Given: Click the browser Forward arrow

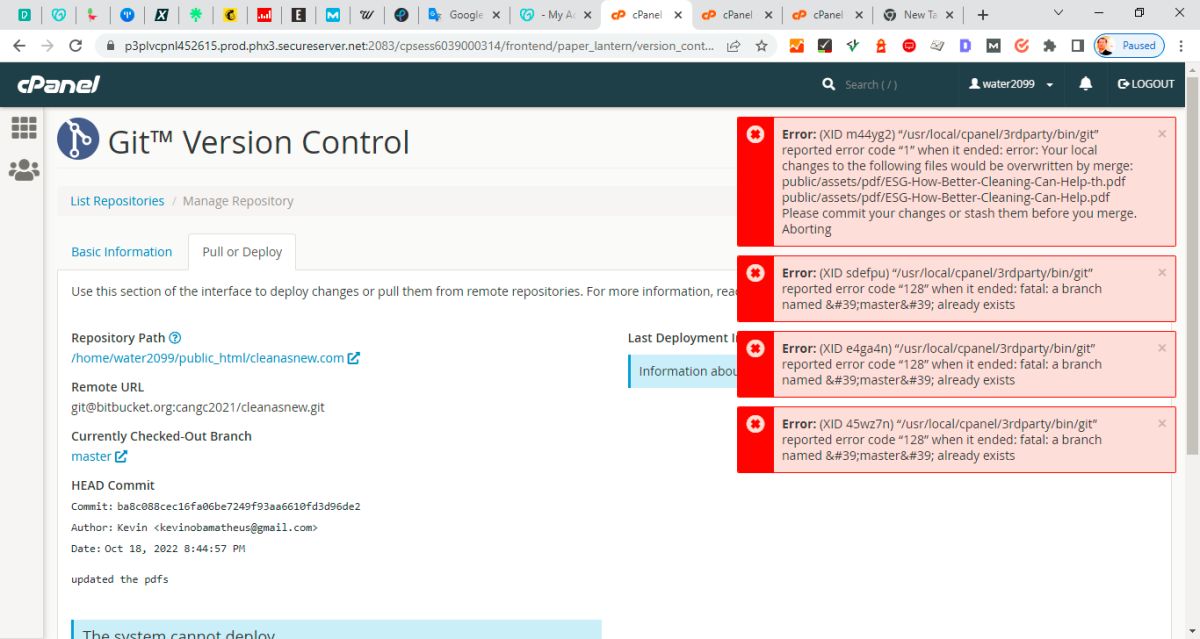Looking at the screenshot, I should (x=47, y=46).
